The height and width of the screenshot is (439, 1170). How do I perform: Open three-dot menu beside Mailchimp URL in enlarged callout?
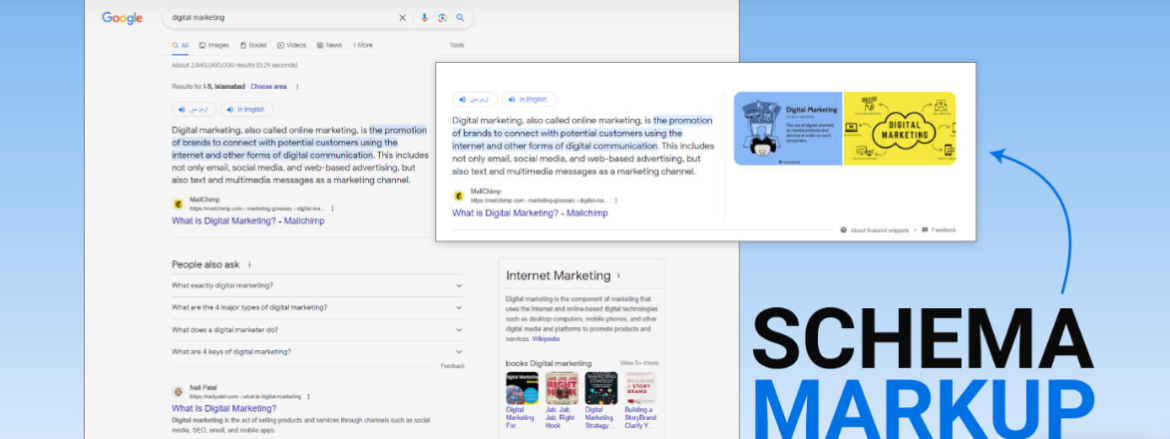click(616, 200)
